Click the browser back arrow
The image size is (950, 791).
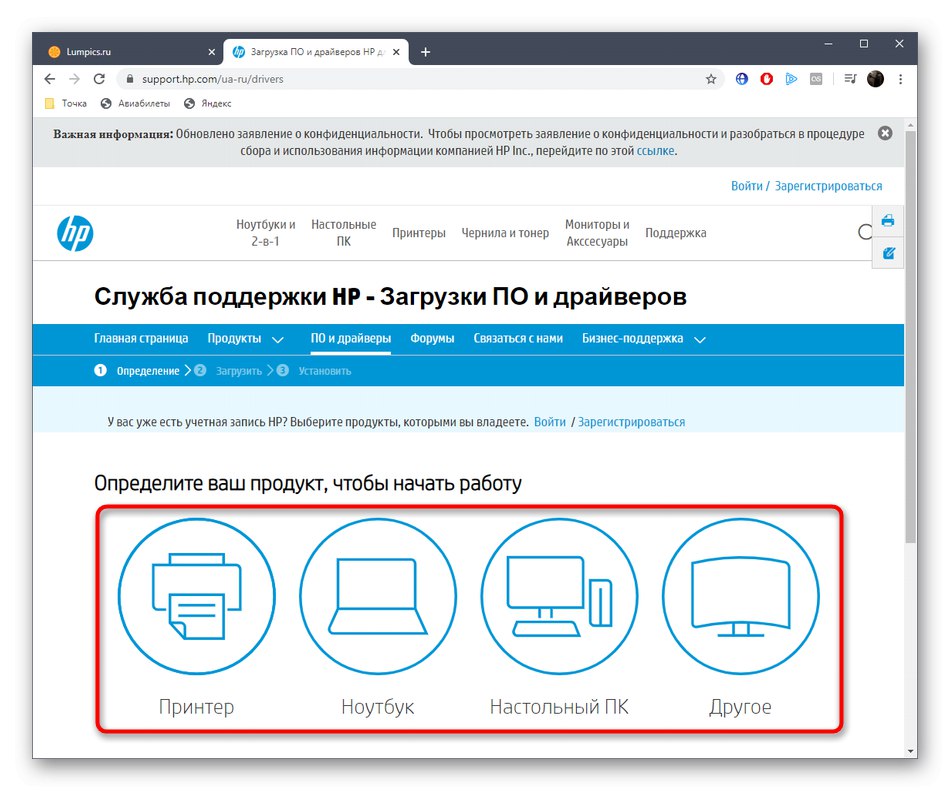click(50, 79)
